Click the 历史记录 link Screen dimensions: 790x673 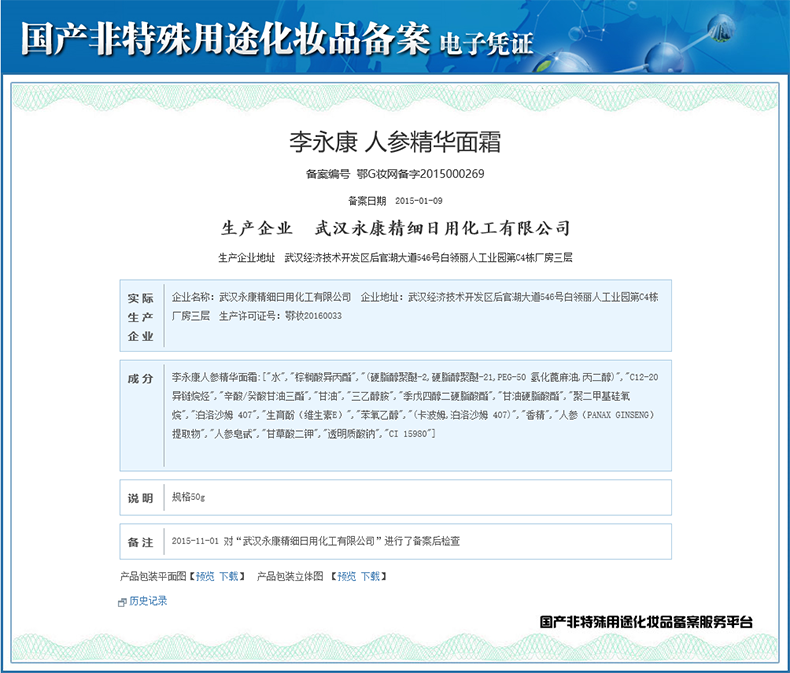[x=148, y=601]
